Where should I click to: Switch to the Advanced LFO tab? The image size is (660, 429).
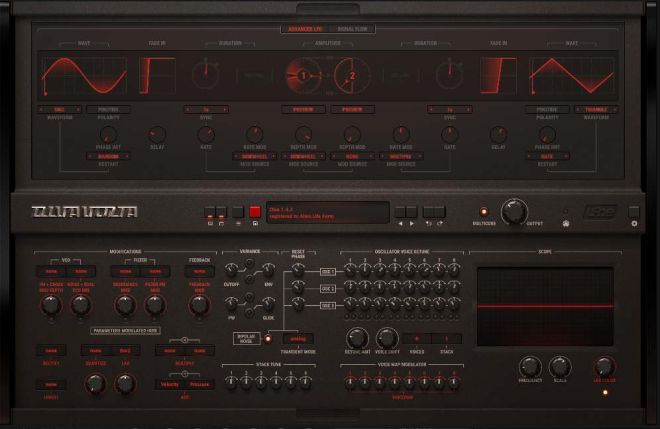pos(305,29)
